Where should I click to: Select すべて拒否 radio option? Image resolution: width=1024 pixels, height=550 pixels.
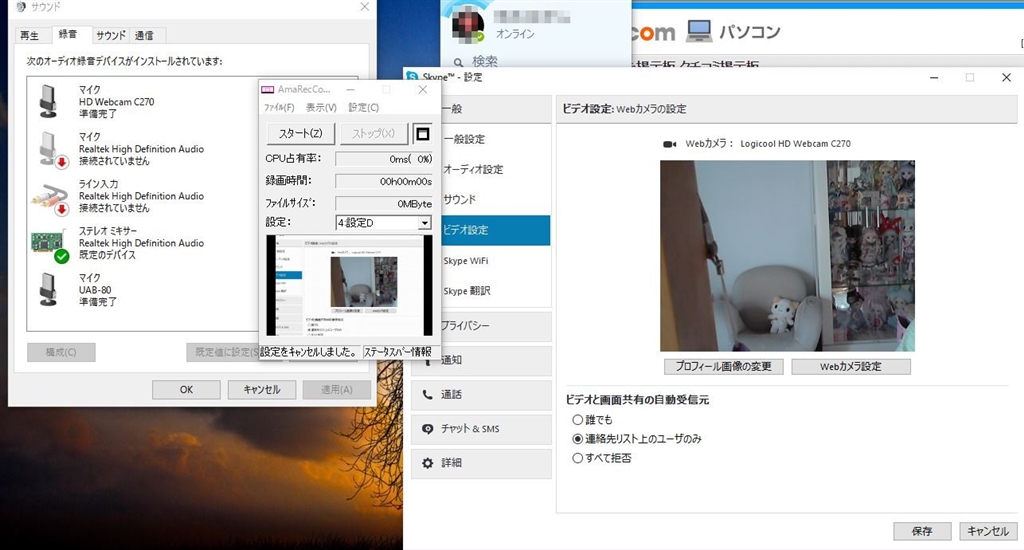click(577, 459)
